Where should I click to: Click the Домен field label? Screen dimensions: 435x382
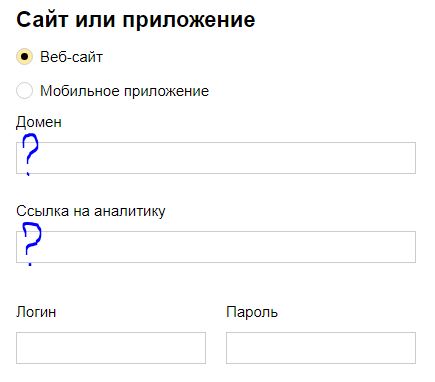click(x=39, y=122)
